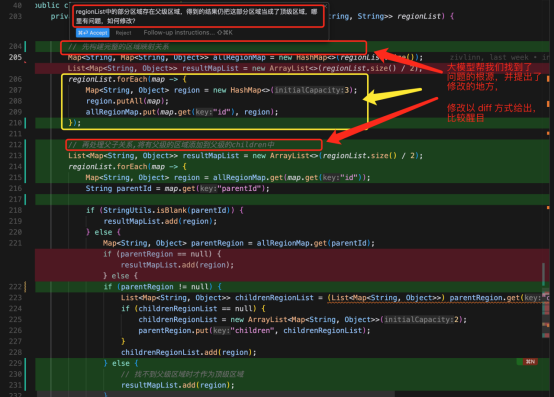Click line number 217 in the gutter
This screenshot has width=554, height=397.
pos(15,199)
